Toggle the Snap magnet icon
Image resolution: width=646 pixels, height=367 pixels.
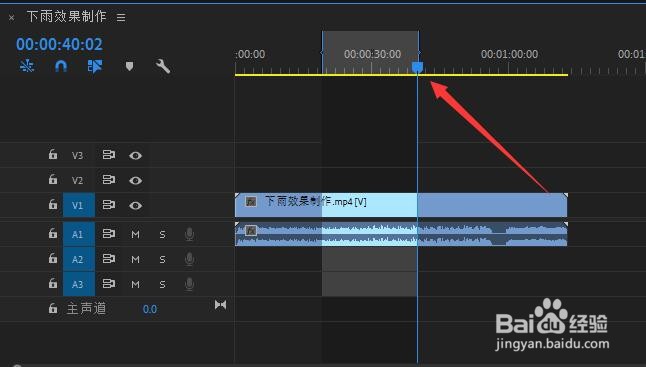click(61, 66)
